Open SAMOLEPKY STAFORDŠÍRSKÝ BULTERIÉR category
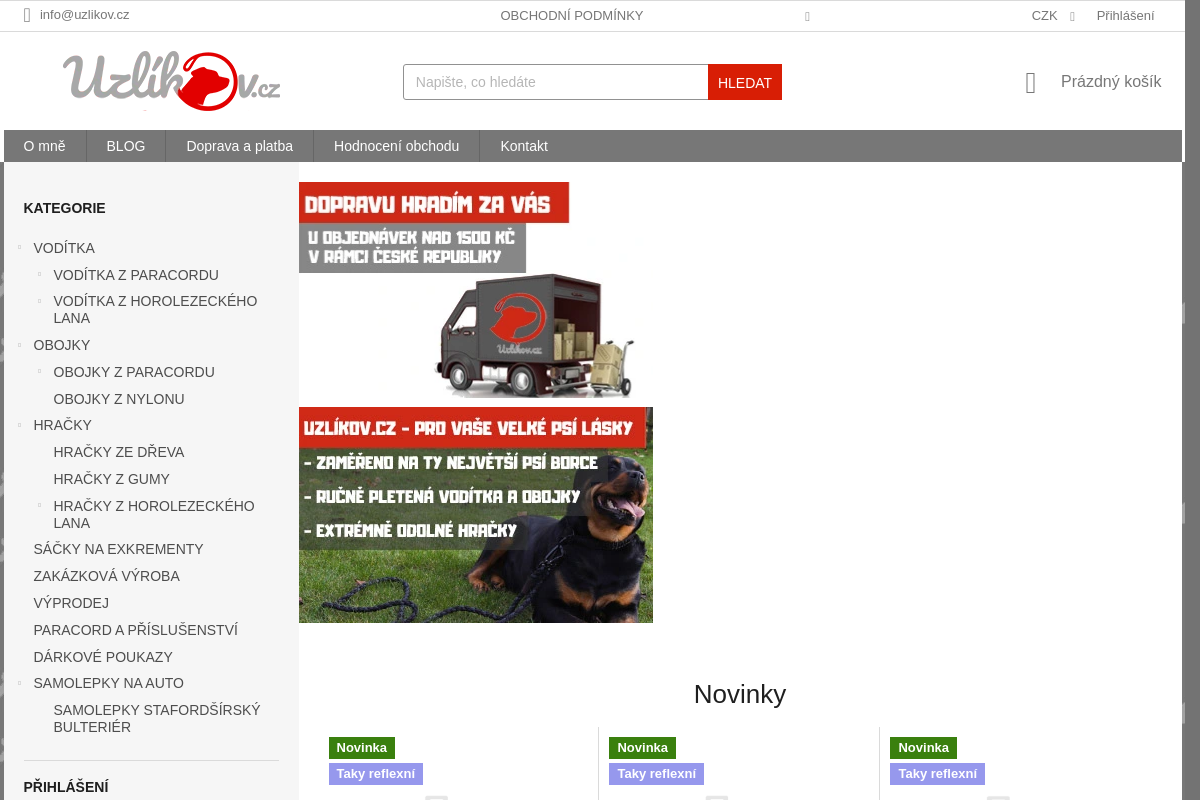Image resolution: width=1200 pixels, height=800 pixels. point(157,718)
